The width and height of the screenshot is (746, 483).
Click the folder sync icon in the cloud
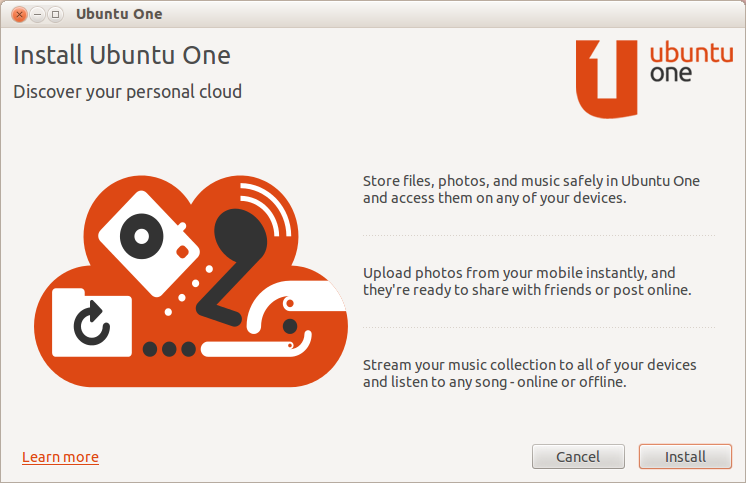(x=92, y=322)
